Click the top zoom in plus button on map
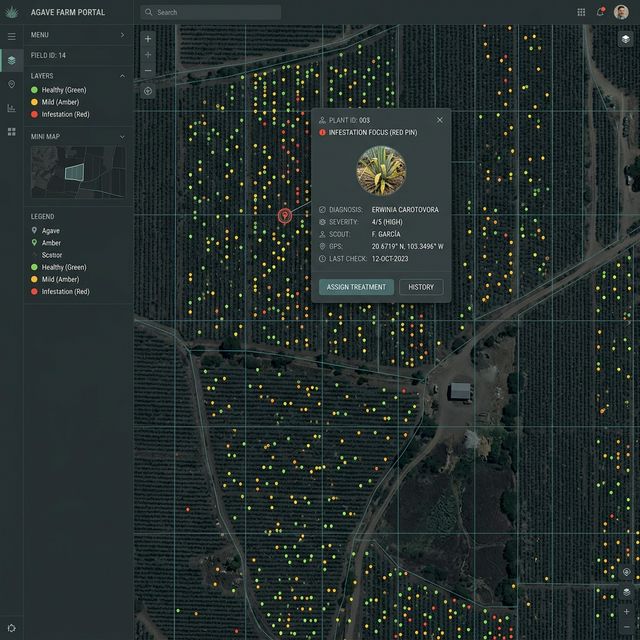The width and height of the screenshot is (640, 640). tap(148, 39)
